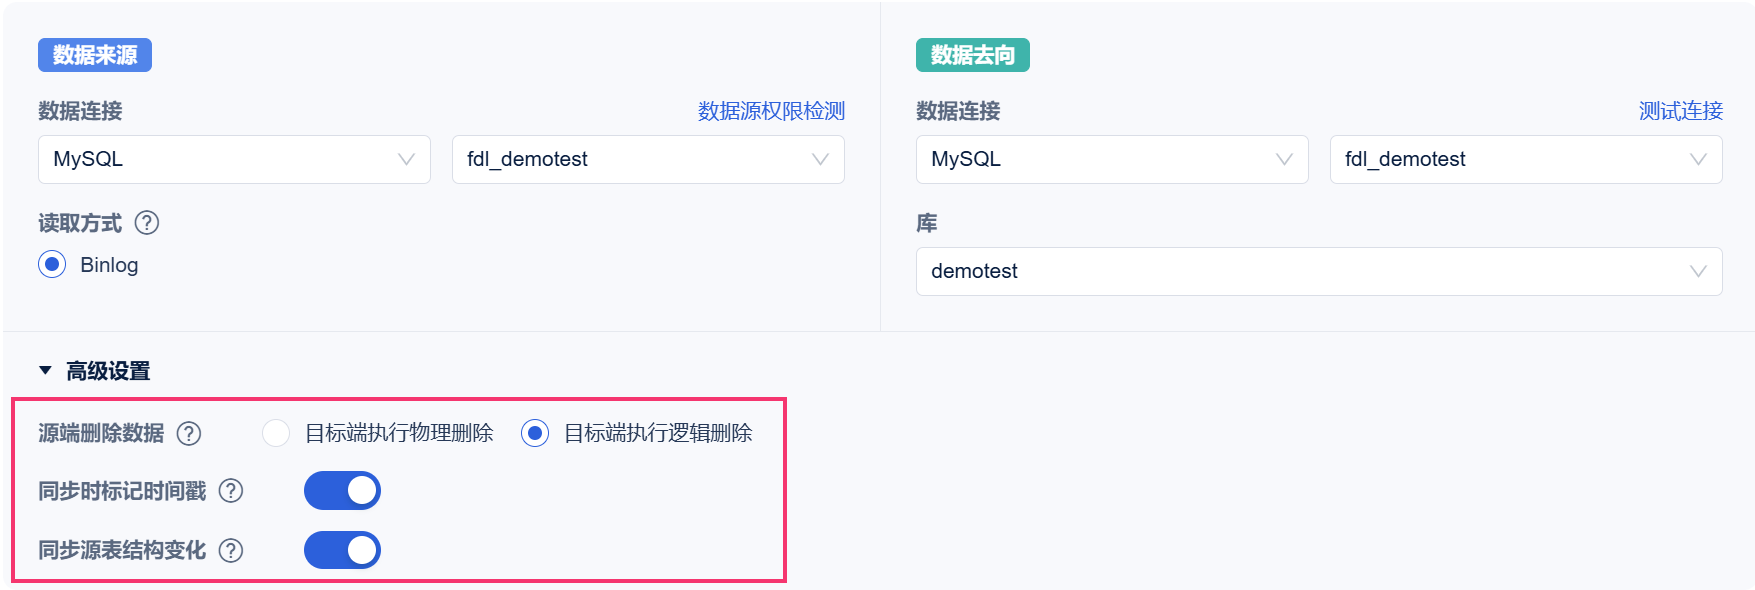Click help icon beside 同步源表结构变化
The height and width of the screenshot is (590, 1755).
(x=231, y=550)
